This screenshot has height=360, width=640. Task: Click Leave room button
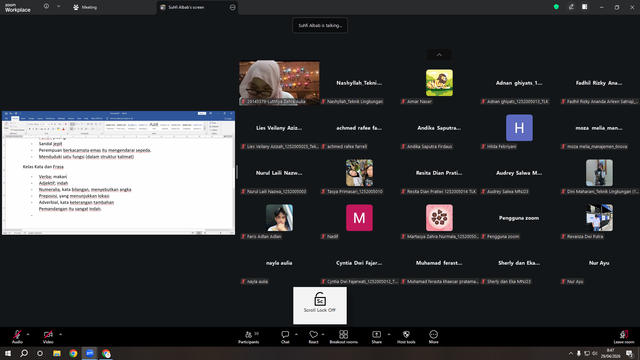pos(624,337)
